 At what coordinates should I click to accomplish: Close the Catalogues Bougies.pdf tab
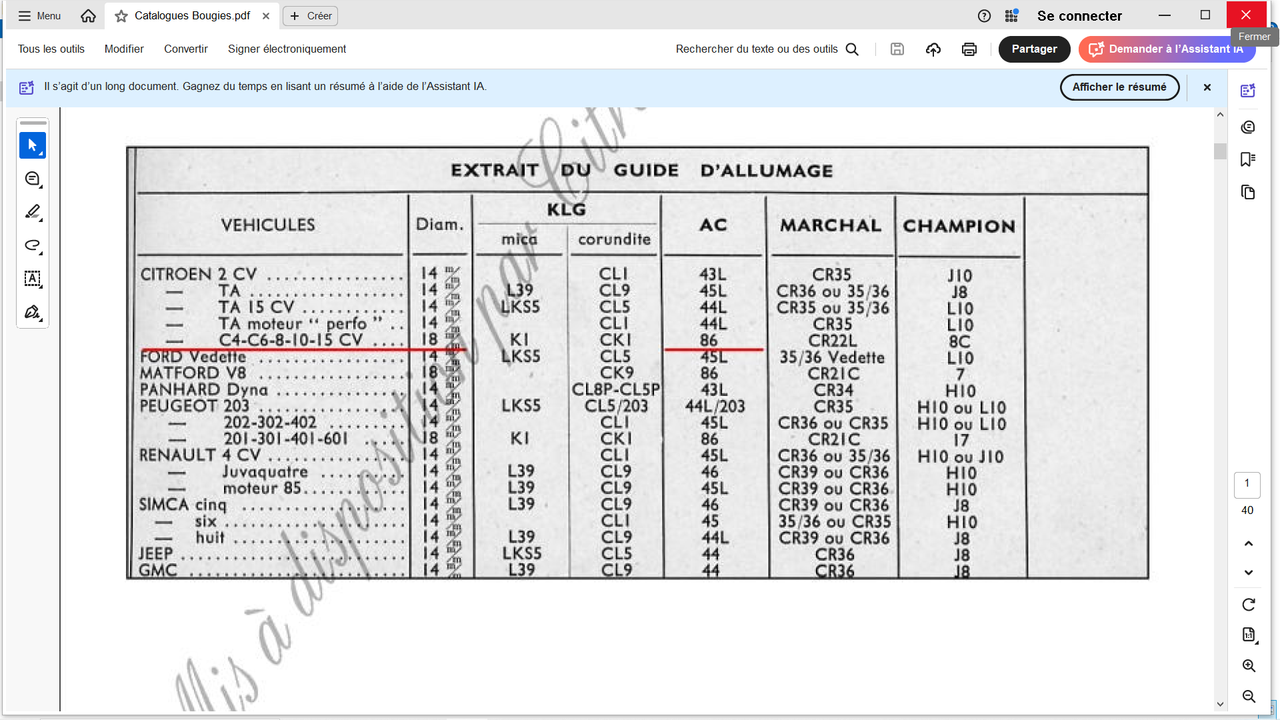coord(265,16)
